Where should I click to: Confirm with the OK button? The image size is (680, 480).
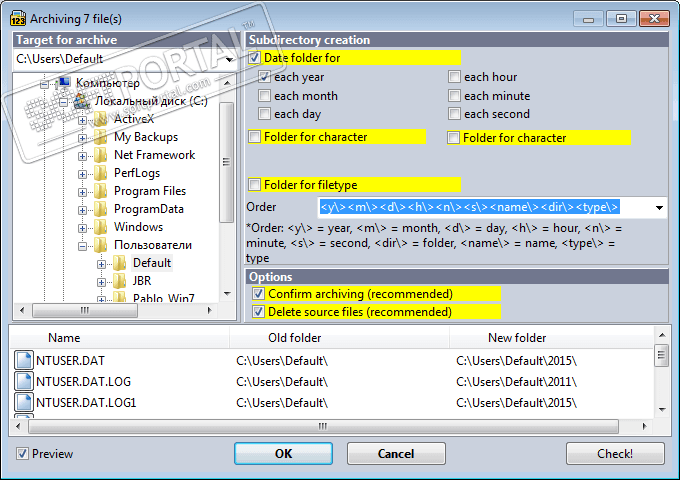(284, 454)
